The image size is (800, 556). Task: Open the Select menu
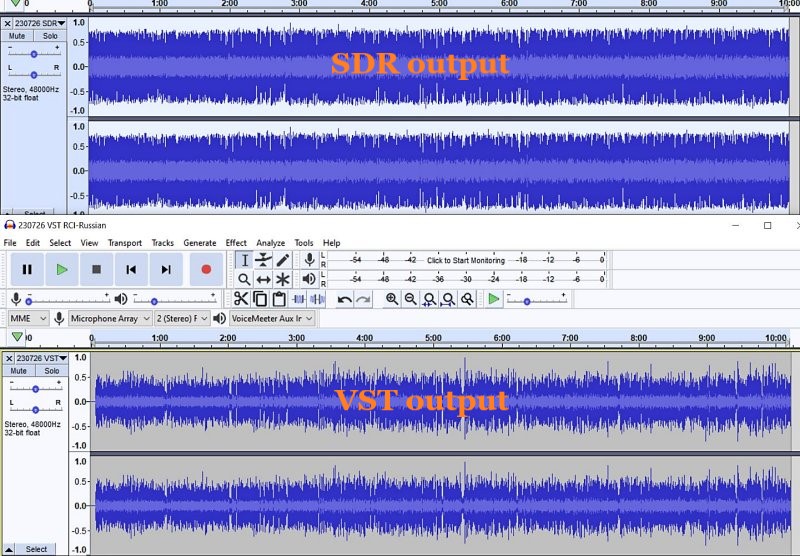(x=60, y=243)
